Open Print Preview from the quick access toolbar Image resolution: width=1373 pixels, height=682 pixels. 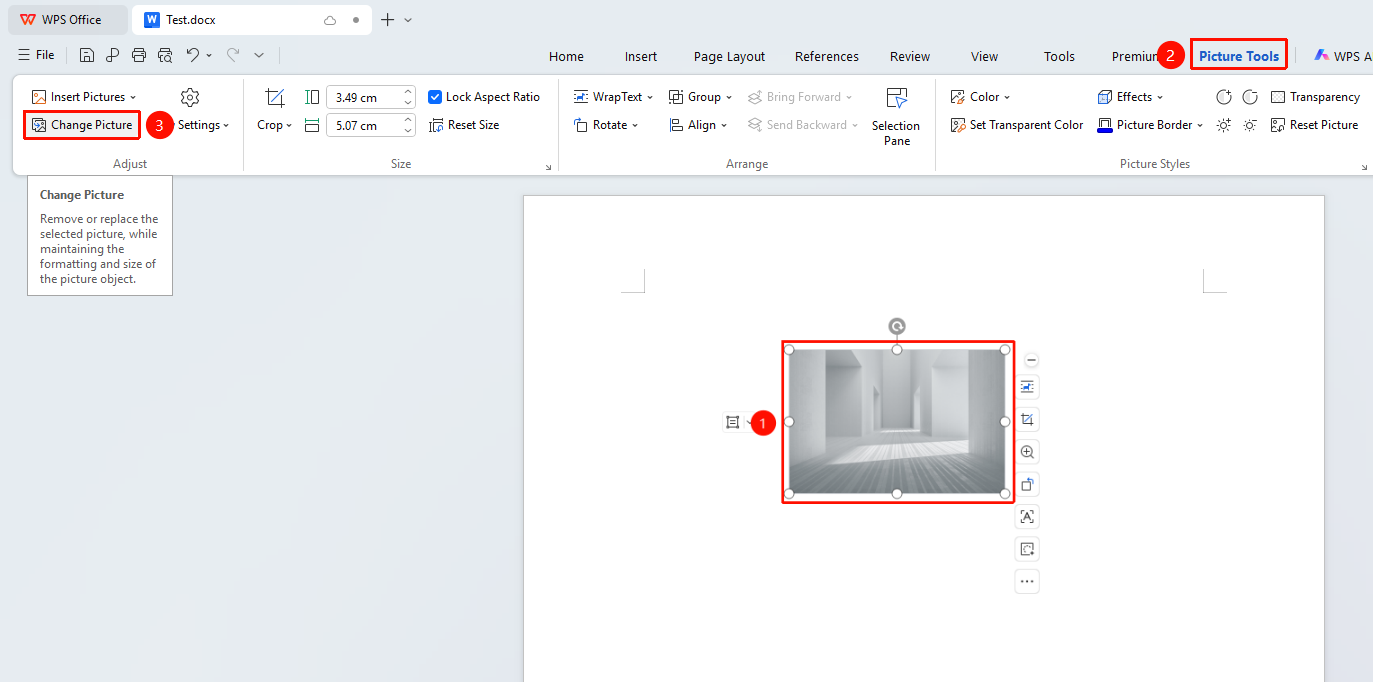165,55
